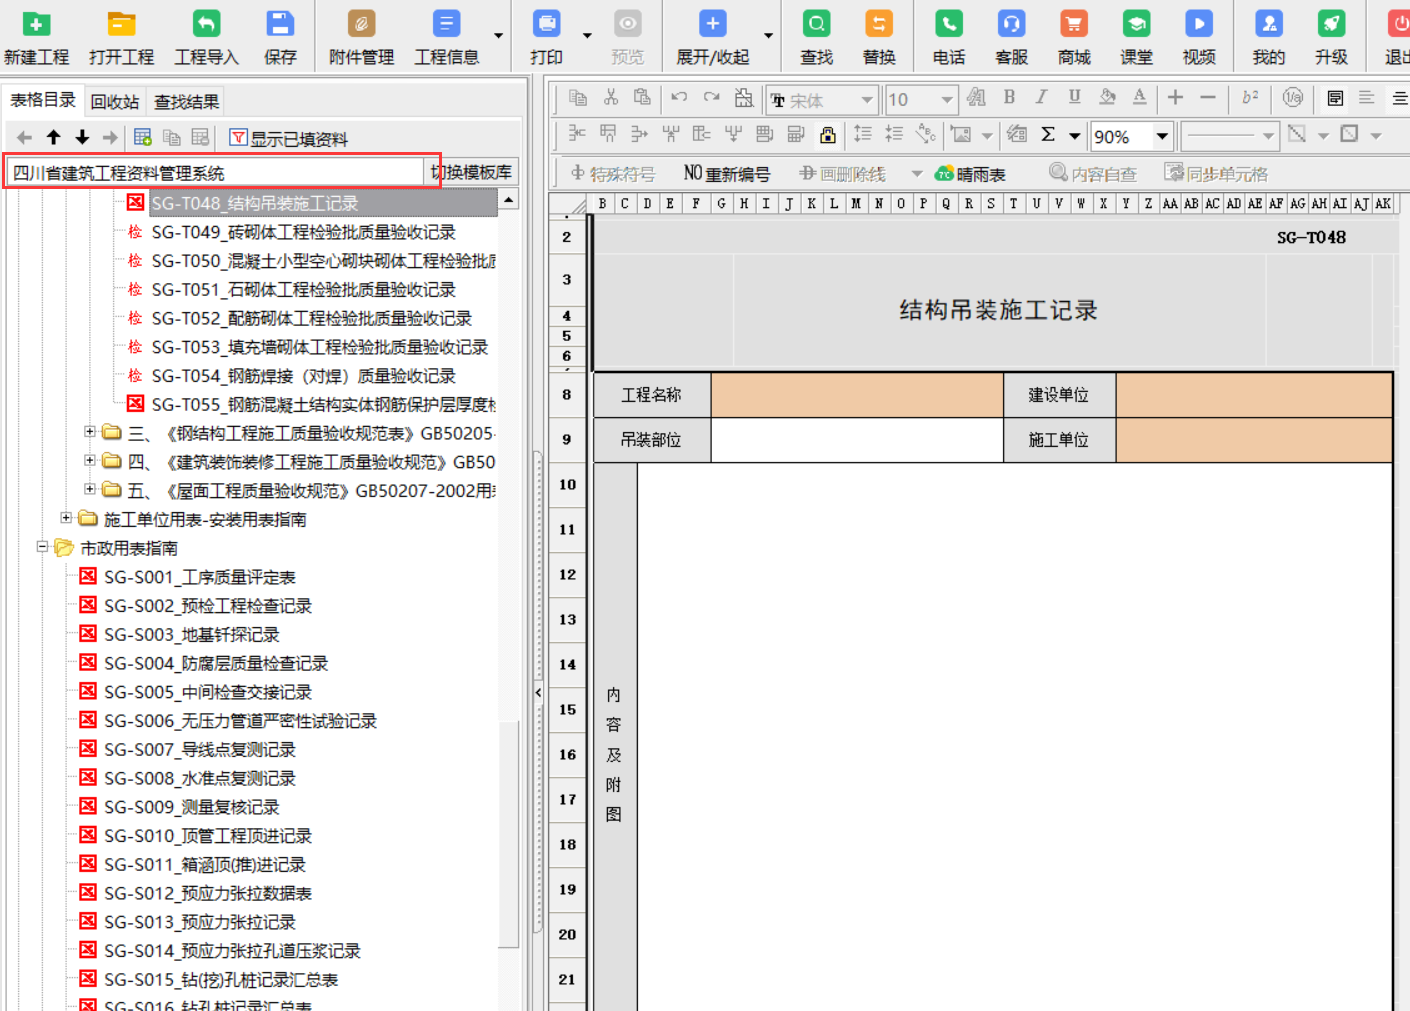This screenshot has height=1011, width=1410.
Task: Click the sigma sum icon
Action: point(1048,134)
